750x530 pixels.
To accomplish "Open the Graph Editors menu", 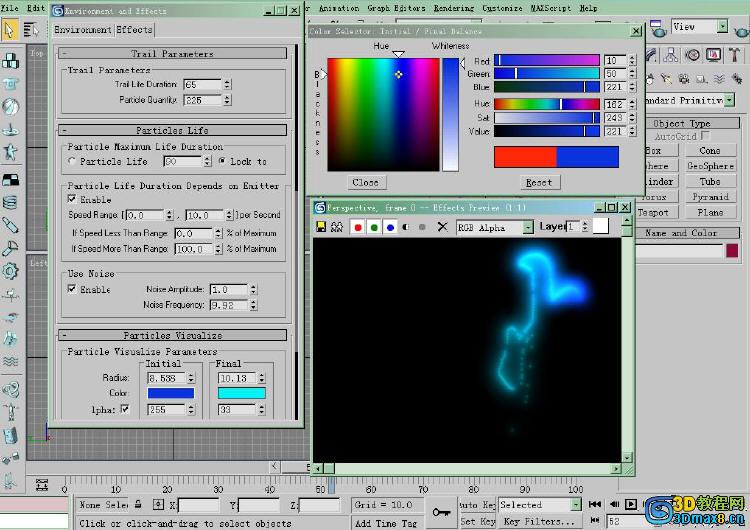I will point(396,8).
